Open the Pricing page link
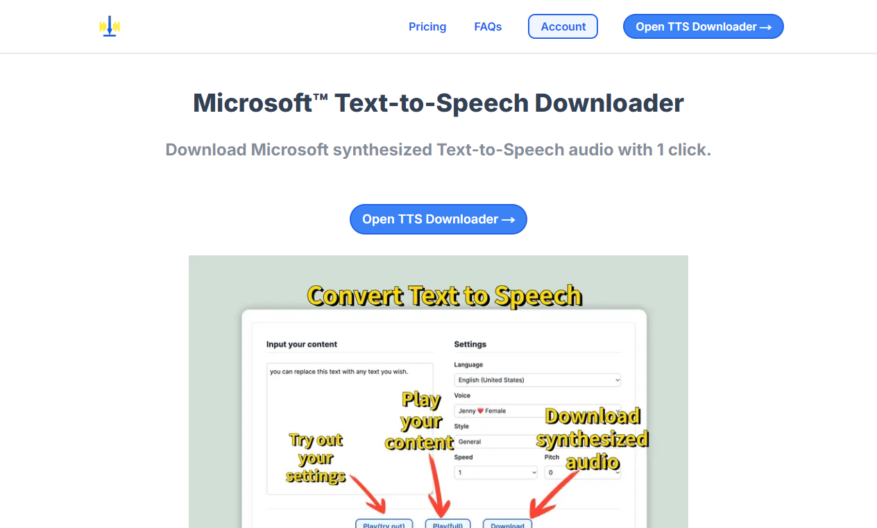Viewport: 877px width, 528px height. pyautogui.click(x=427, y=27)
